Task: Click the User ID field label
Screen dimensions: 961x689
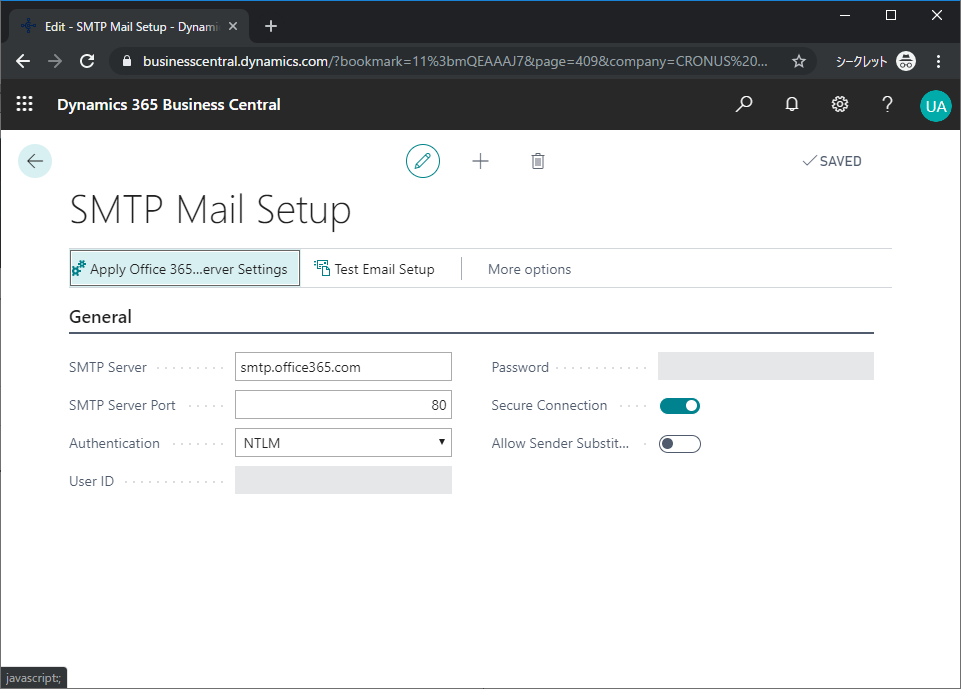Action: (x=91, y=481)
